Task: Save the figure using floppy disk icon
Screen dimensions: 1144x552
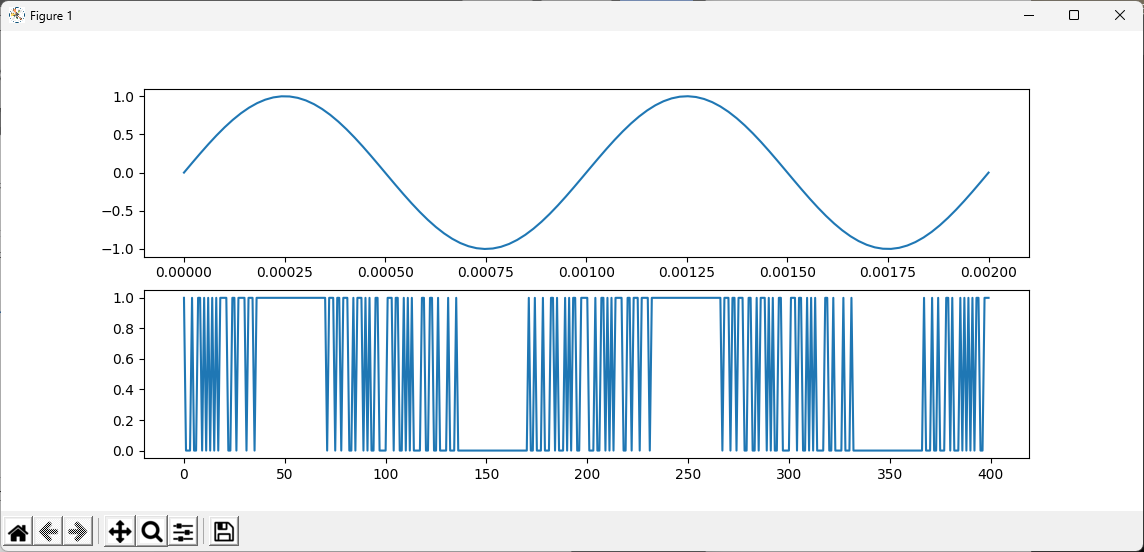Action: (224, 531)
